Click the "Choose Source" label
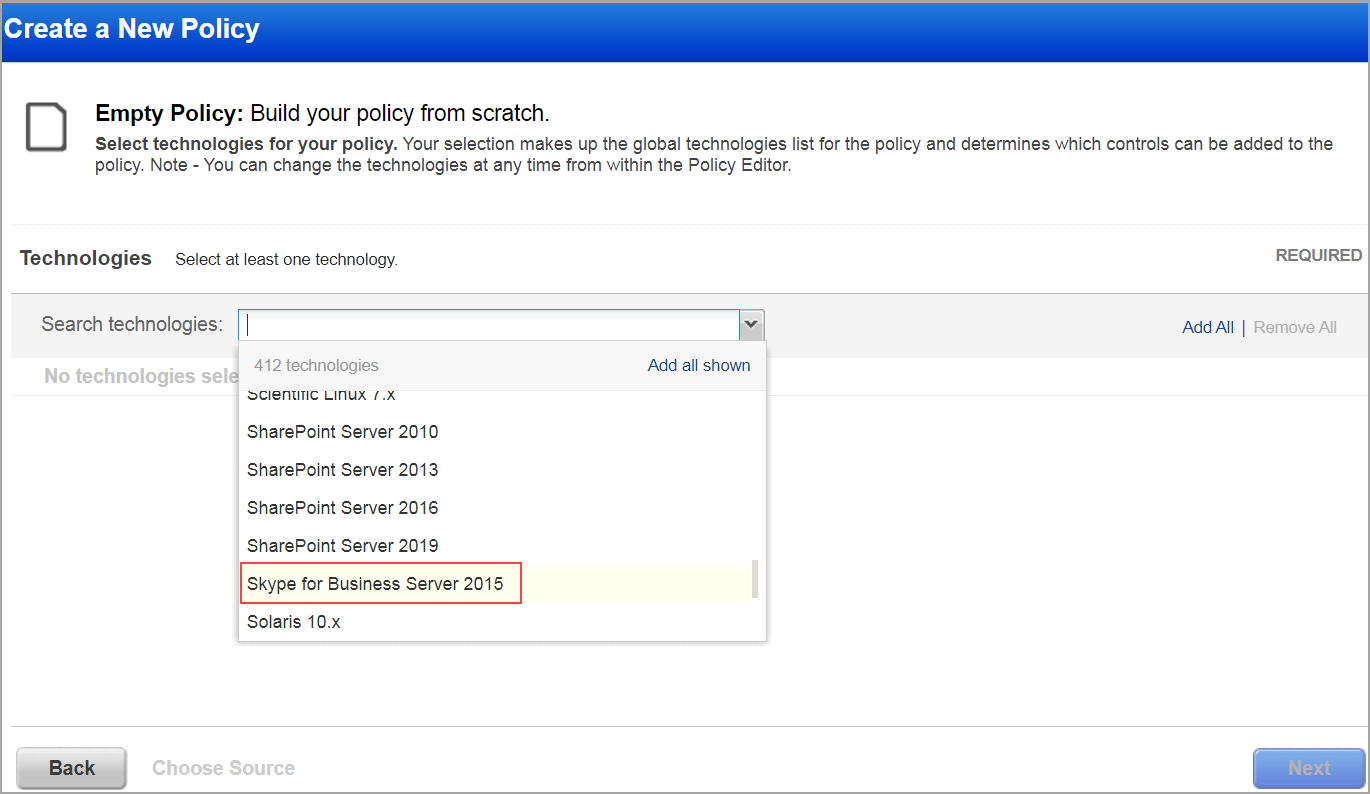 coord(223,767)
